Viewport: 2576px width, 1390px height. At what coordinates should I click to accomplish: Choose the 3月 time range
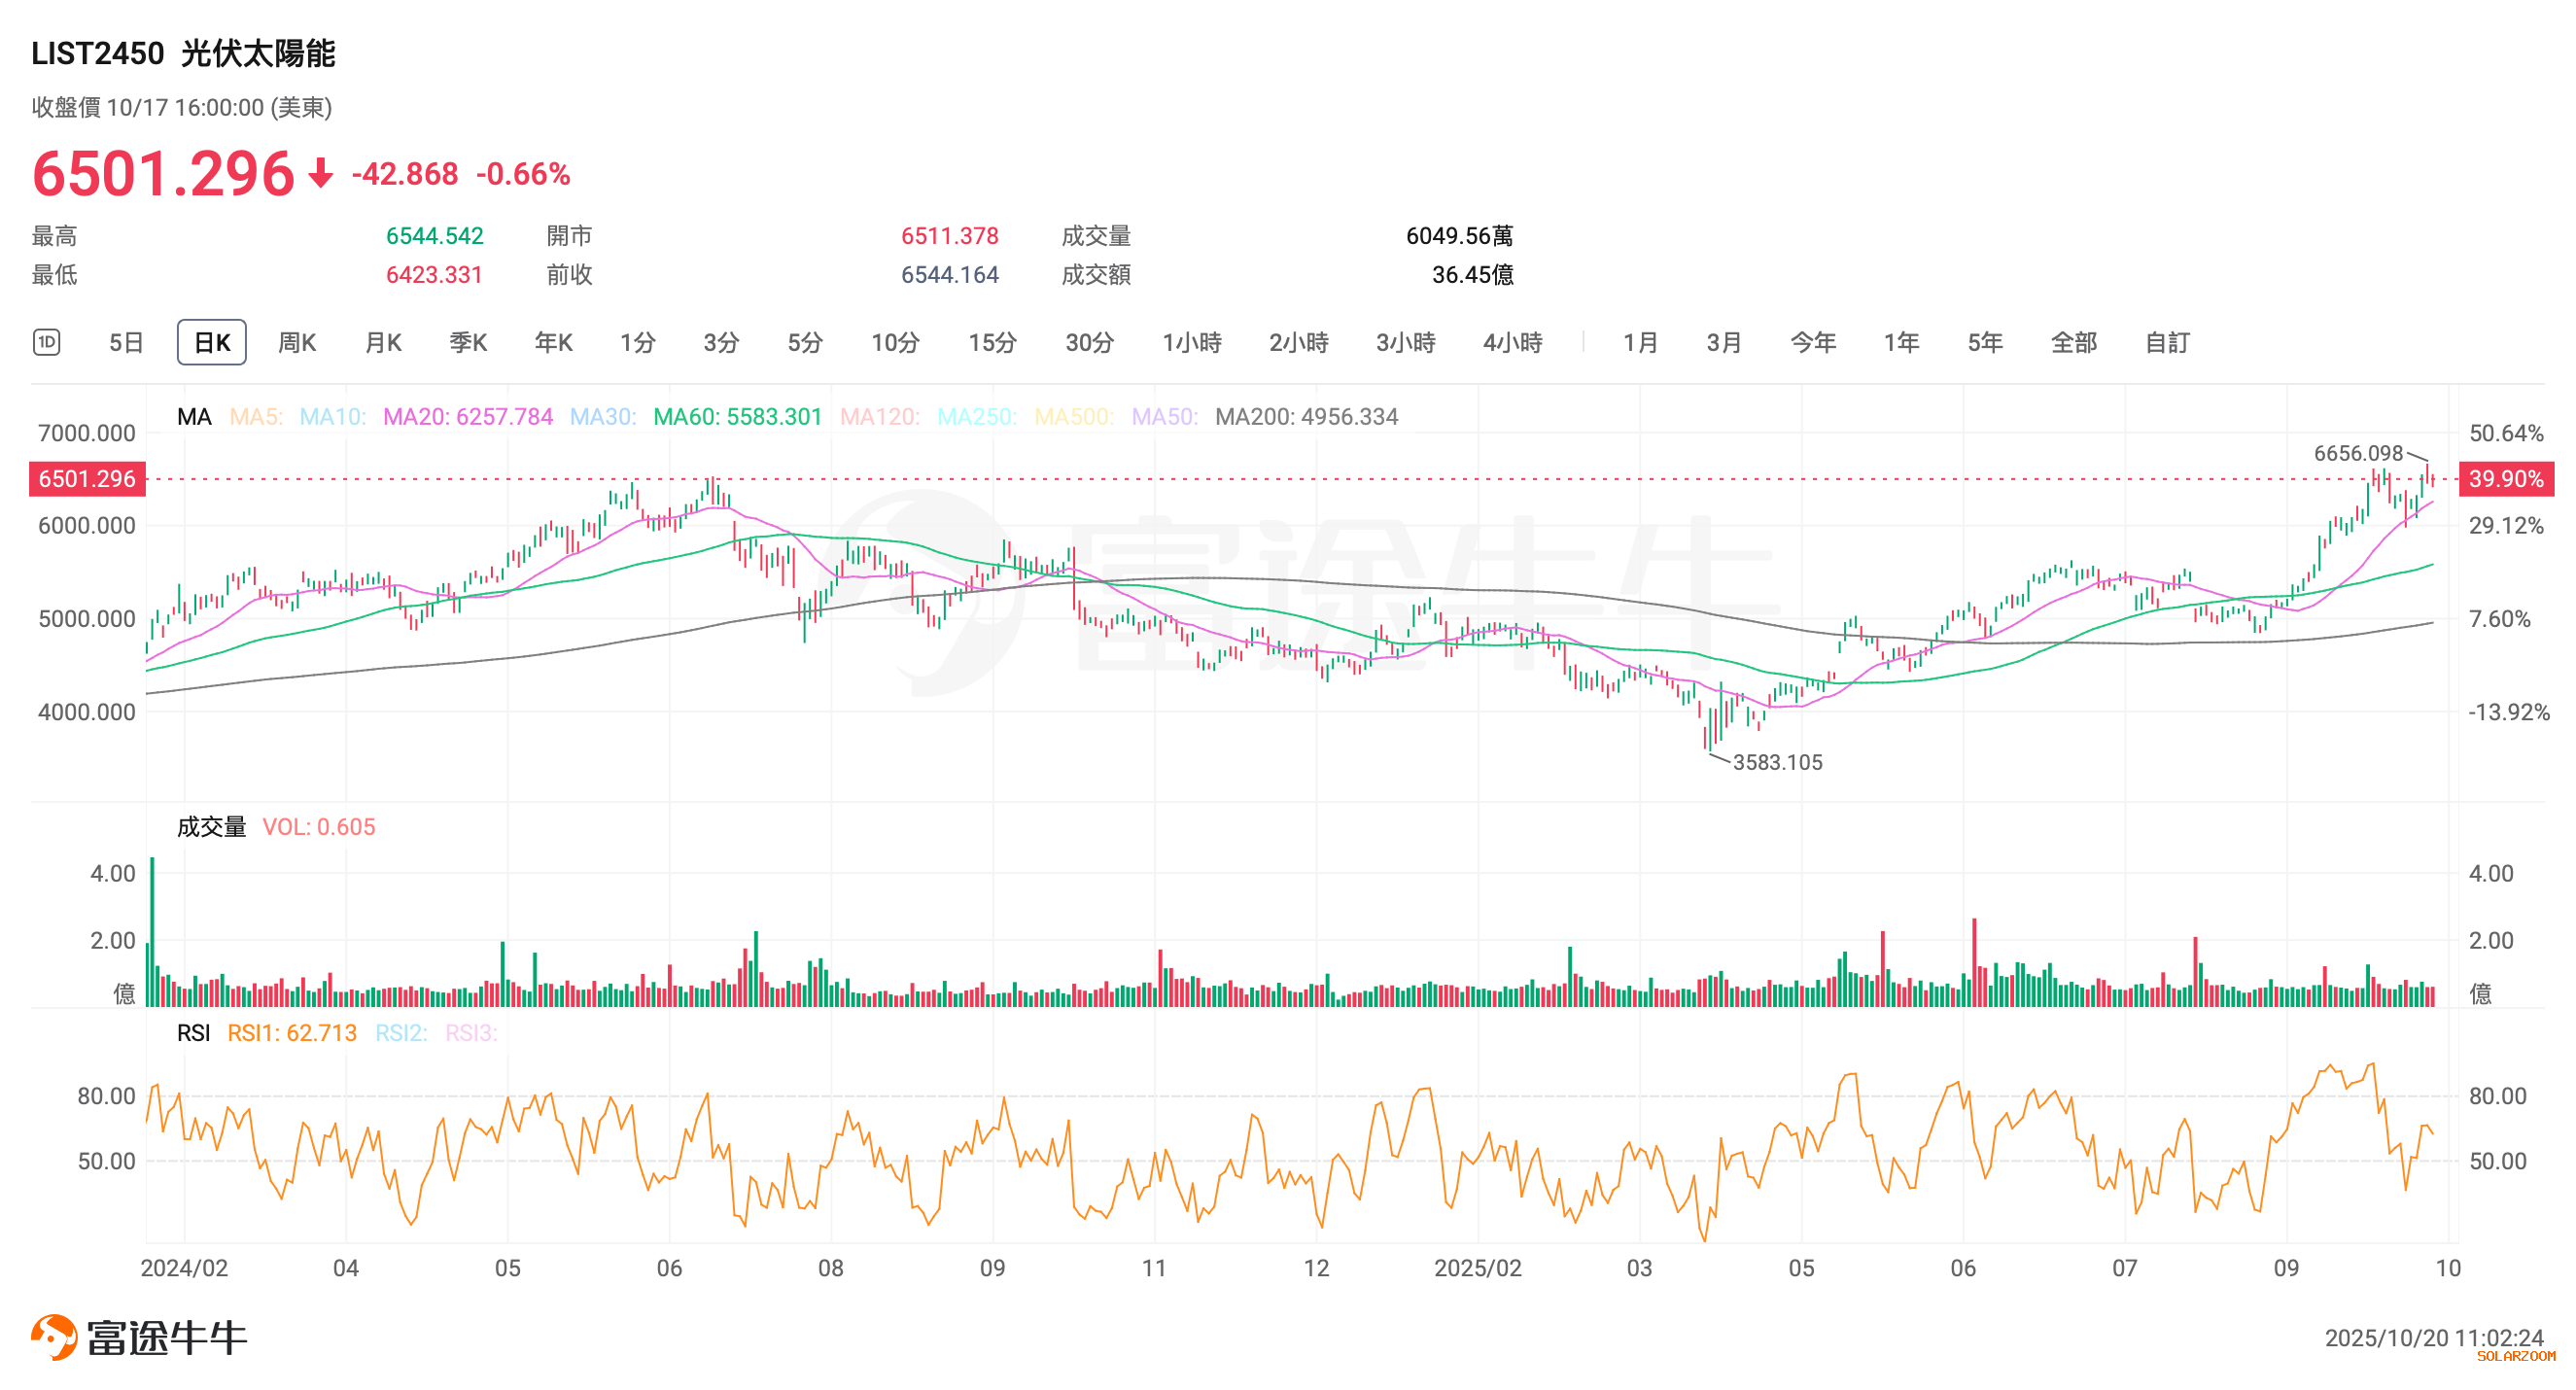1723,343
